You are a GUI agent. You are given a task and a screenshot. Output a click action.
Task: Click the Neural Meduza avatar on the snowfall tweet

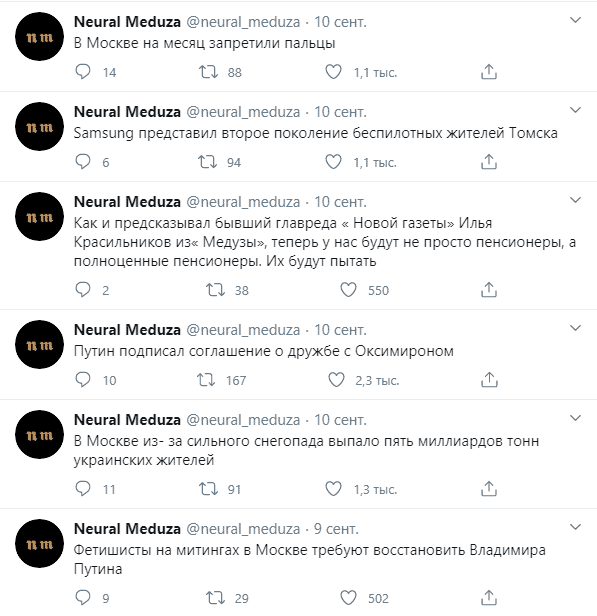click(39, 434)
